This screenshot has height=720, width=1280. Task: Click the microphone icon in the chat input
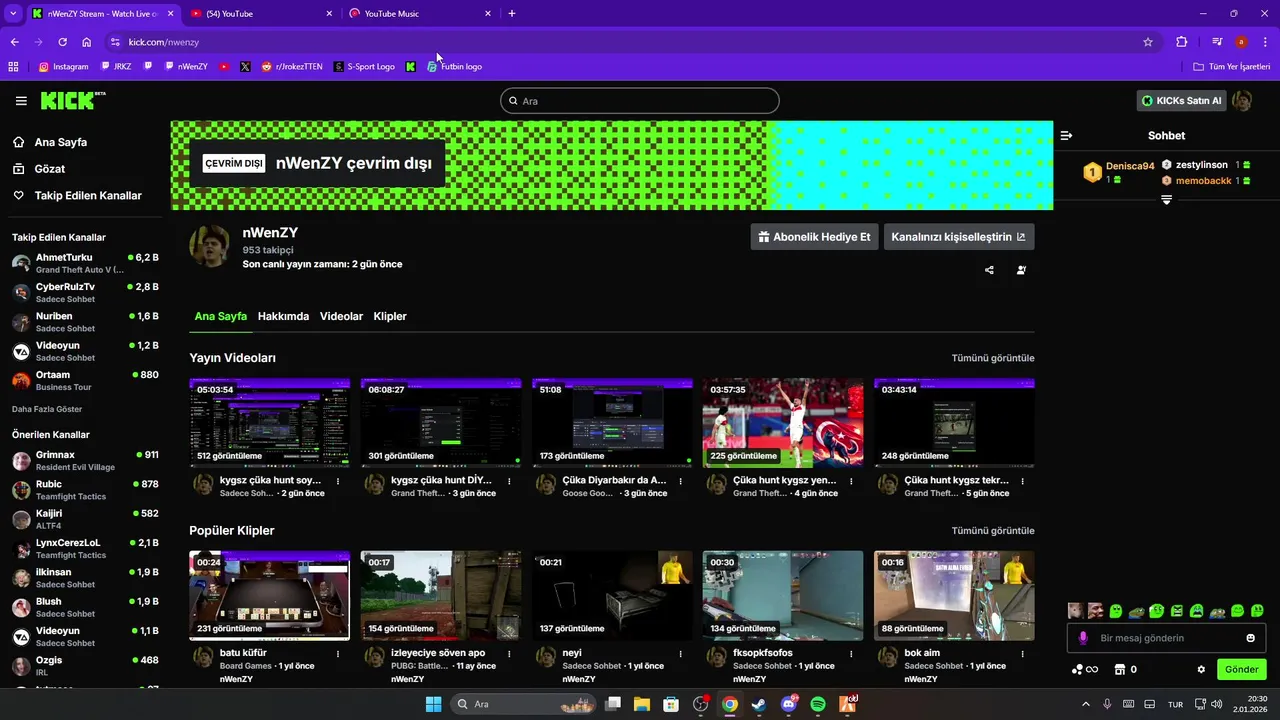click(x=1083, y=638)
